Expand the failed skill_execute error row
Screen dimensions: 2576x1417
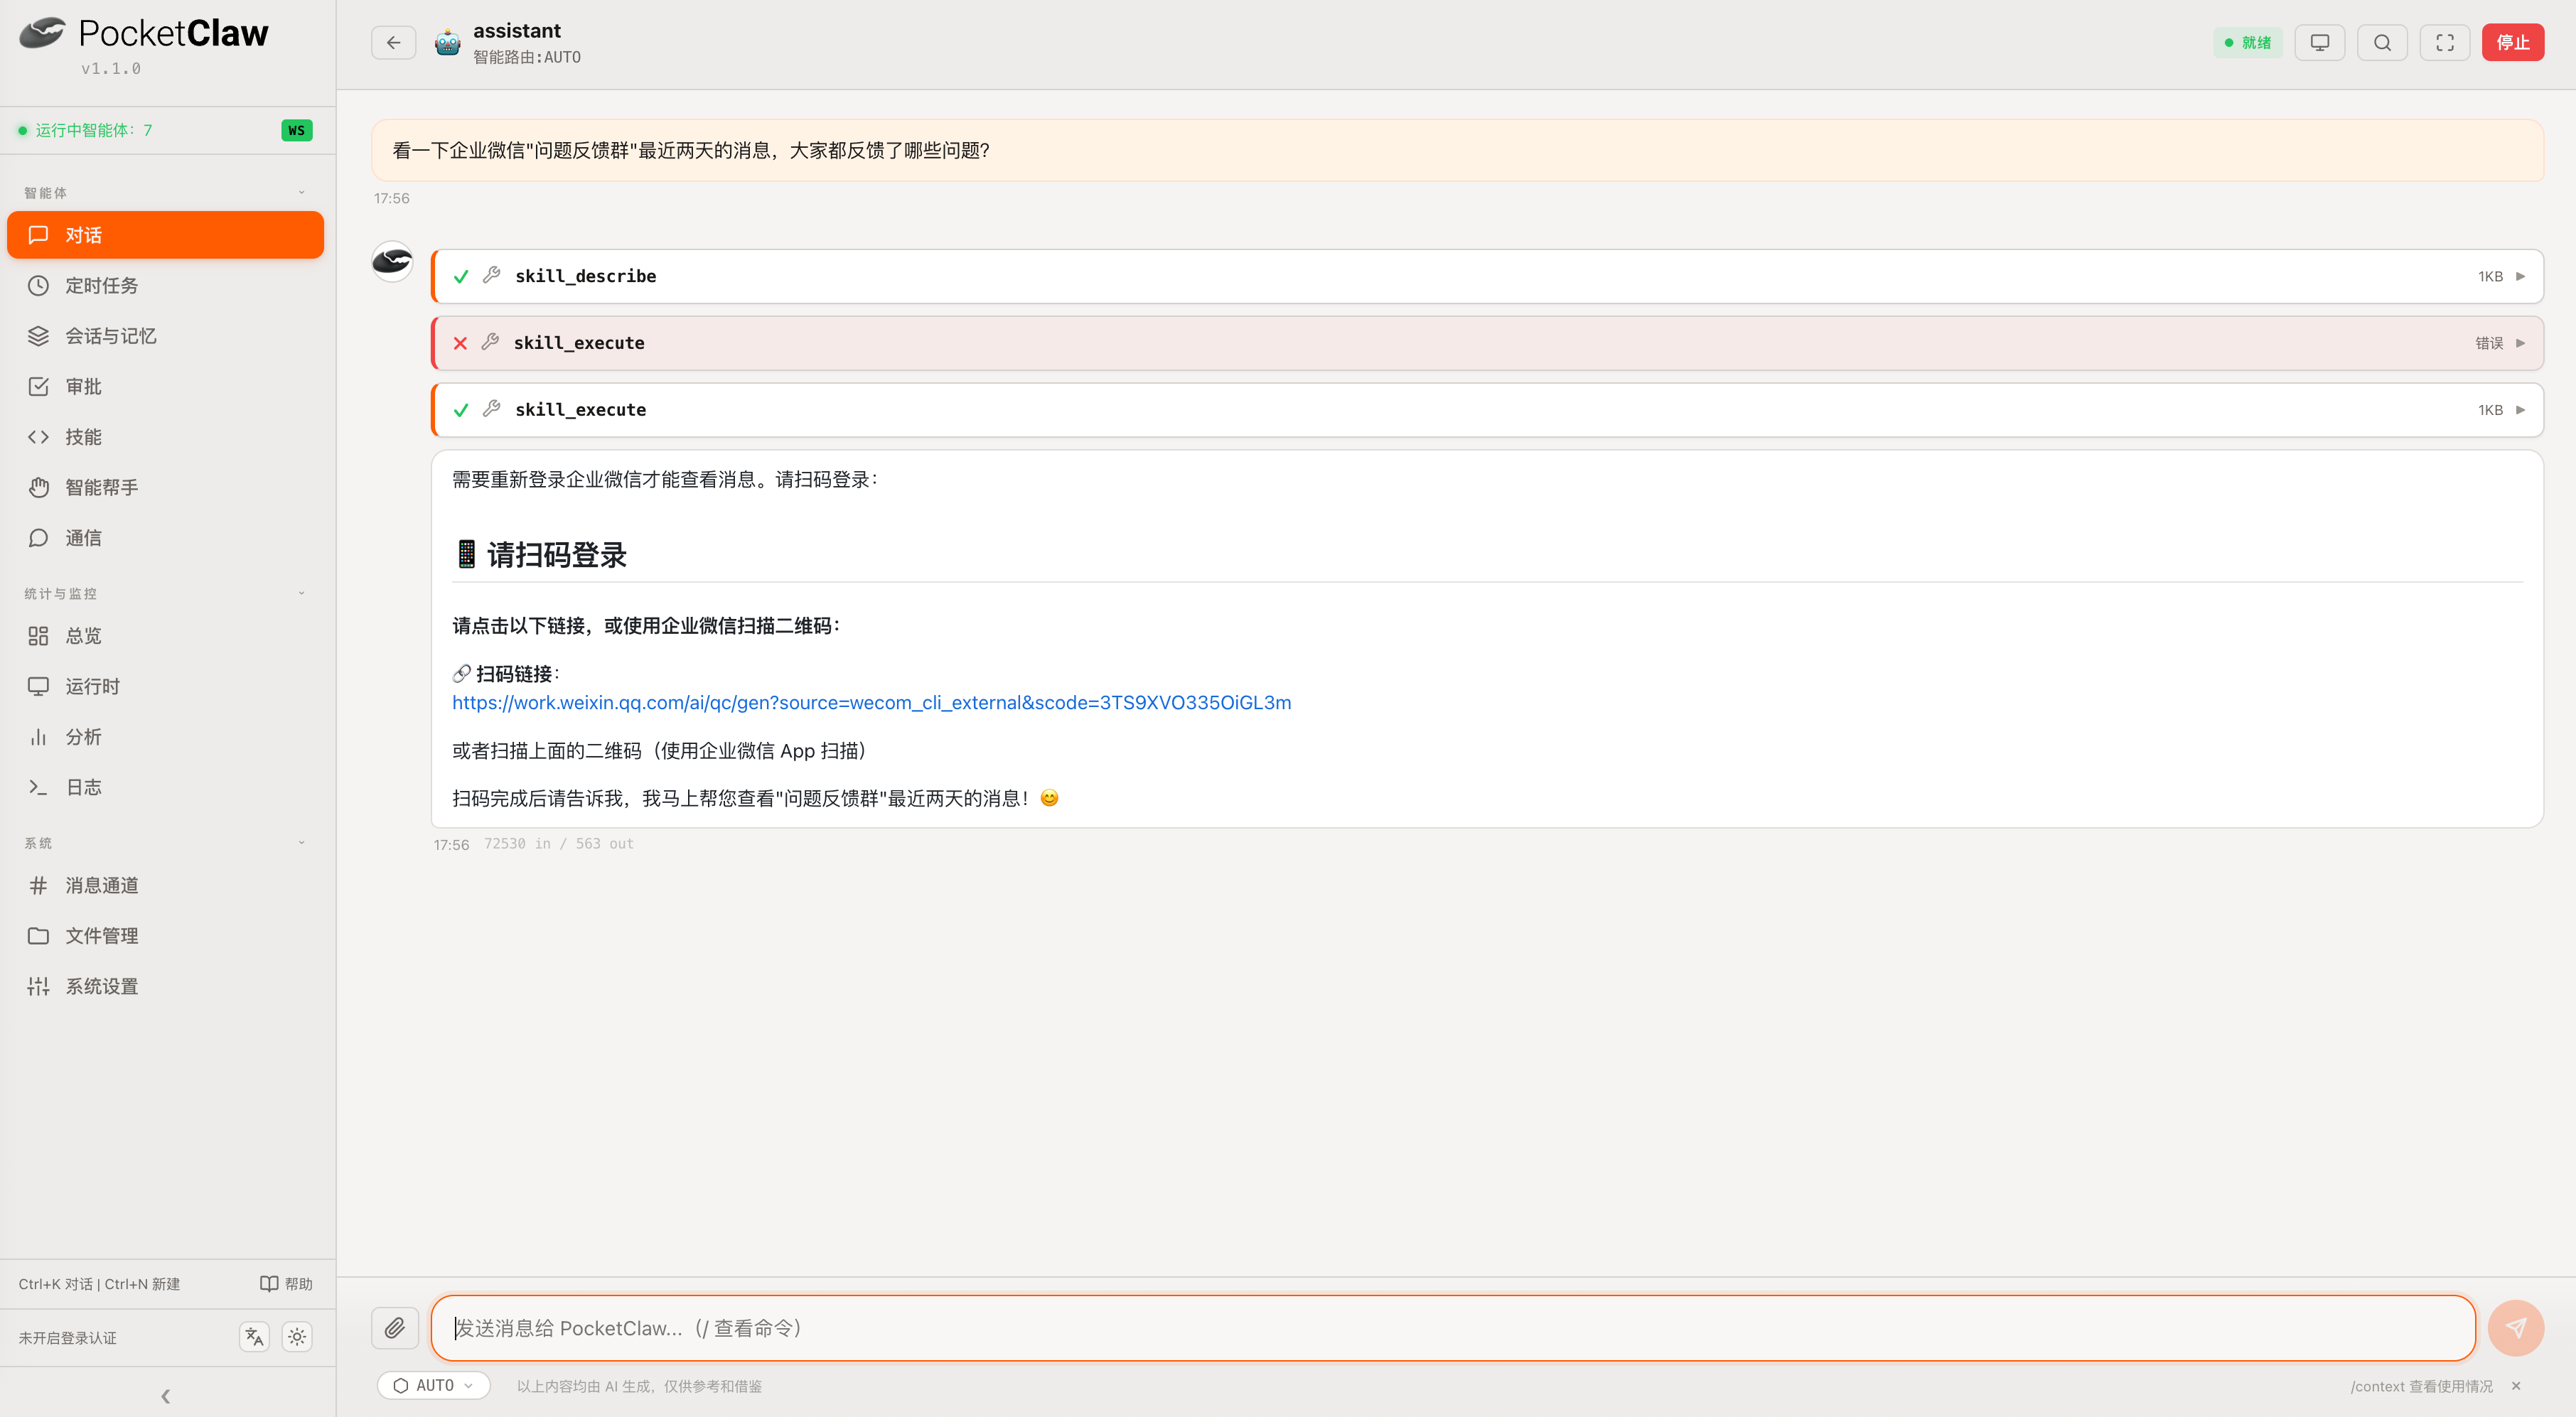coord(1487,343)
